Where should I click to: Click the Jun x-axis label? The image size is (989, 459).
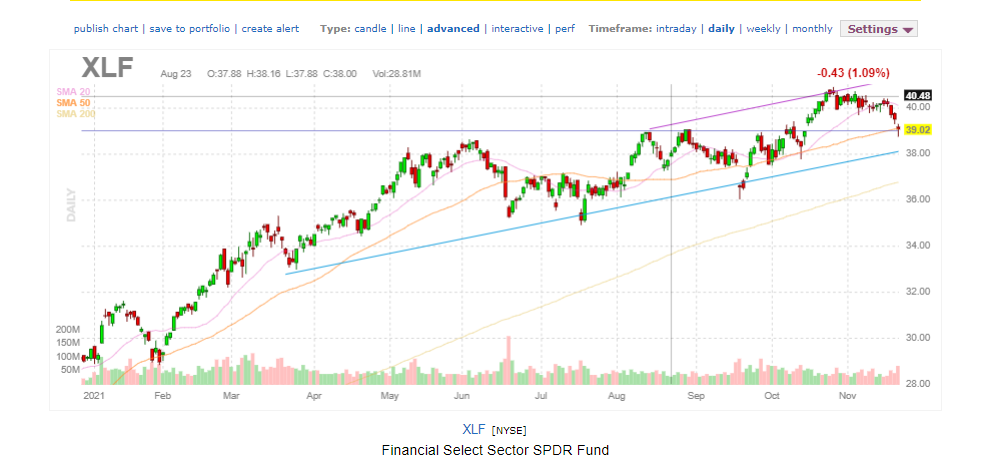point(463,396)
